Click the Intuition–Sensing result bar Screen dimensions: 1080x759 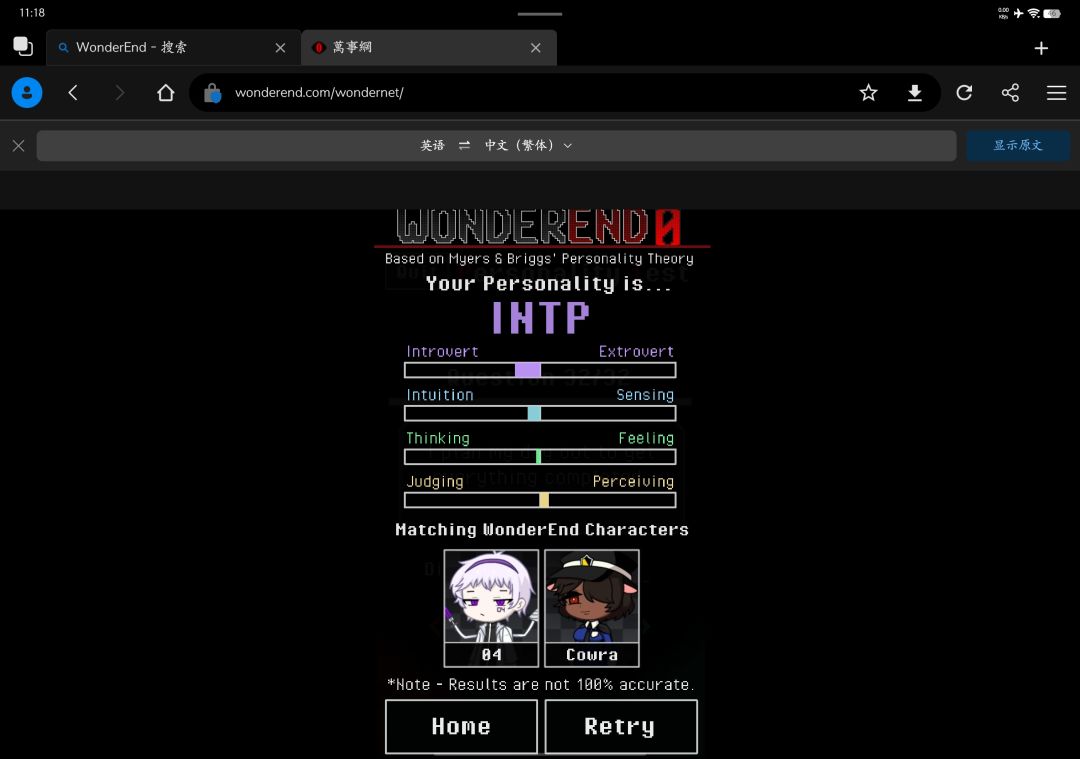[x=540, y=413]
